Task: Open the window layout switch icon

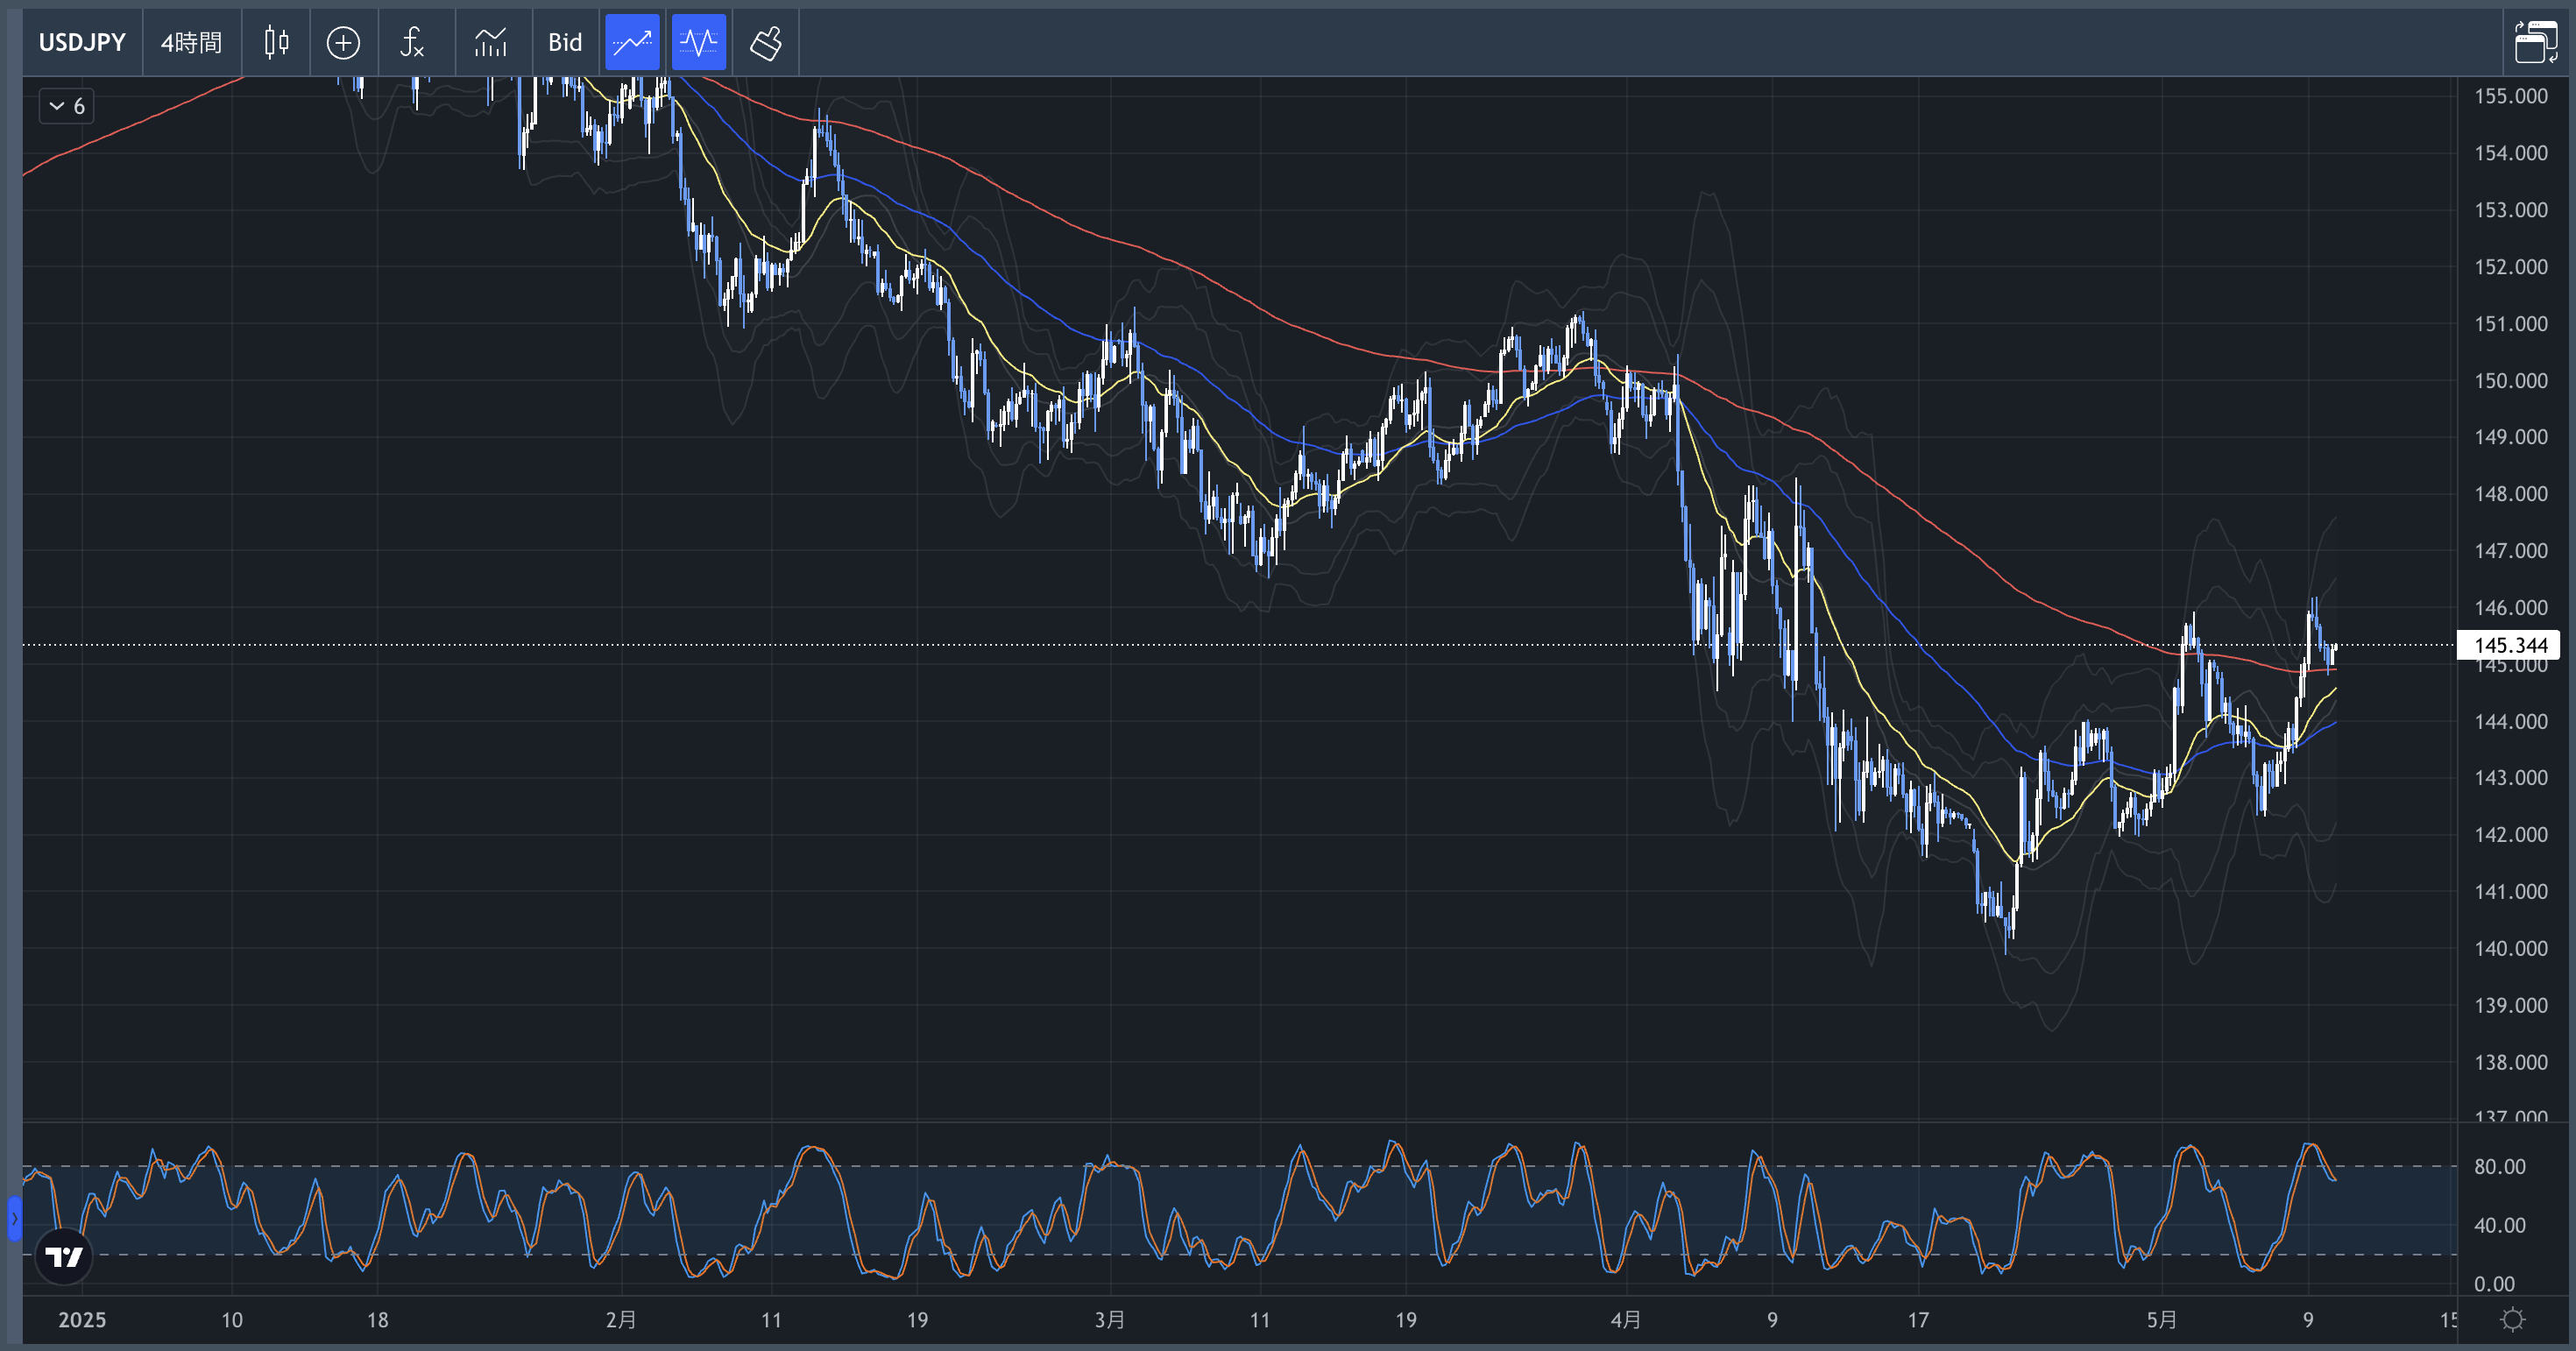Action: click(2536, 42)
